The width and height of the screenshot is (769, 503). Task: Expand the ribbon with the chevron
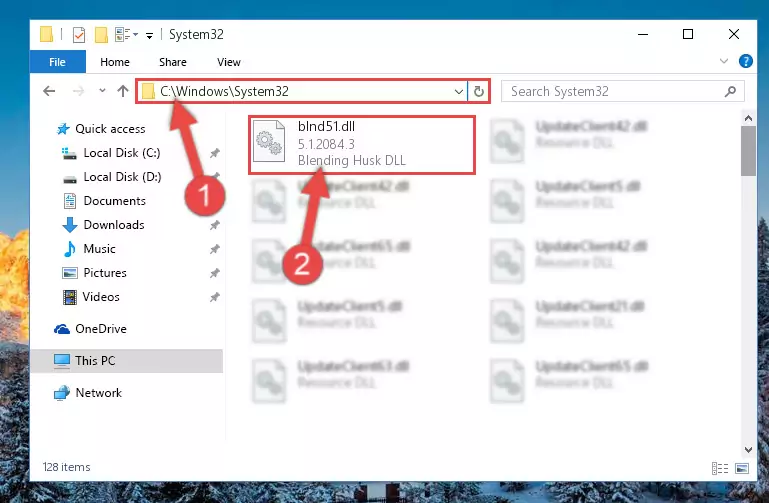pyautogui.click(x=723, y=61)
